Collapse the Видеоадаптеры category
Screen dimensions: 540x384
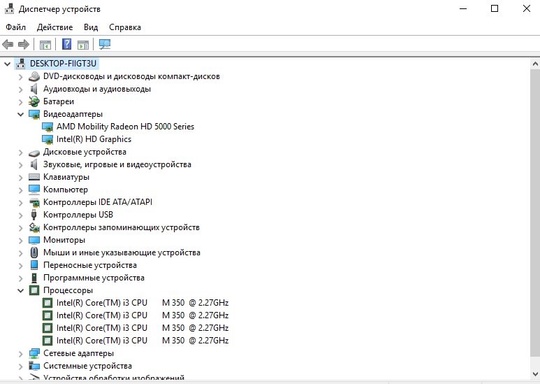tap(20, 114)
